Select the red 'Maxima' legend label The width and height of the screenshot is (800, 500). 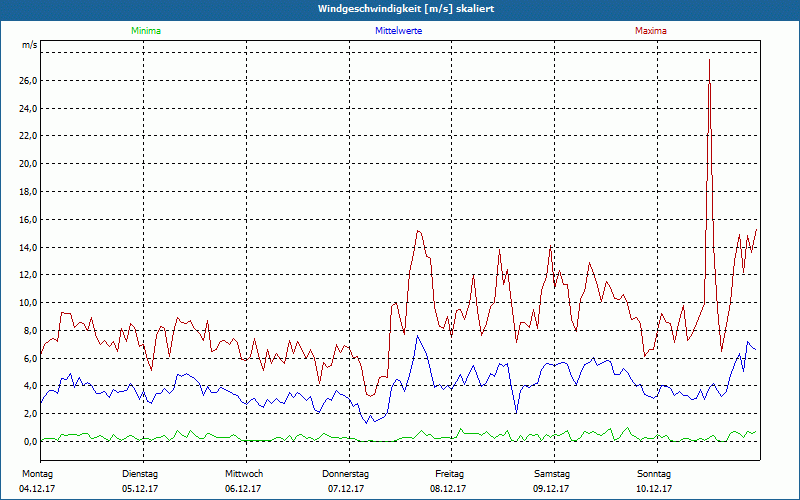point(651,31)
